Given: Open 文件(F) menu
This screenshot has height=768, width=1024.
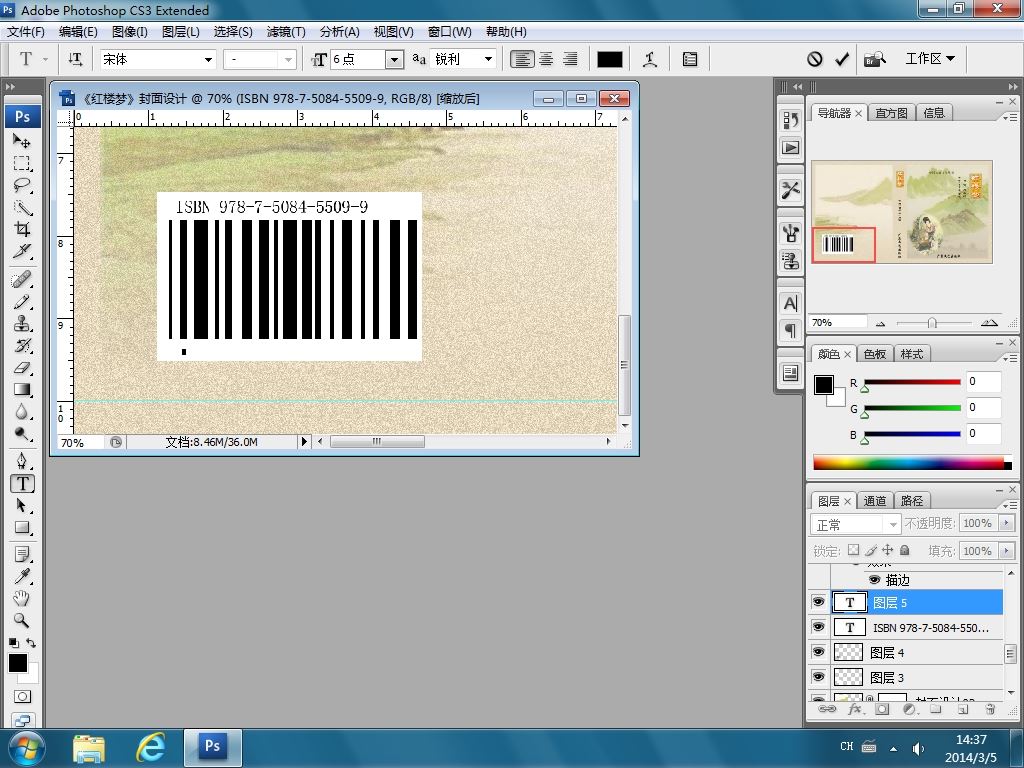Looking at the screenshot, I should point(25,31).
